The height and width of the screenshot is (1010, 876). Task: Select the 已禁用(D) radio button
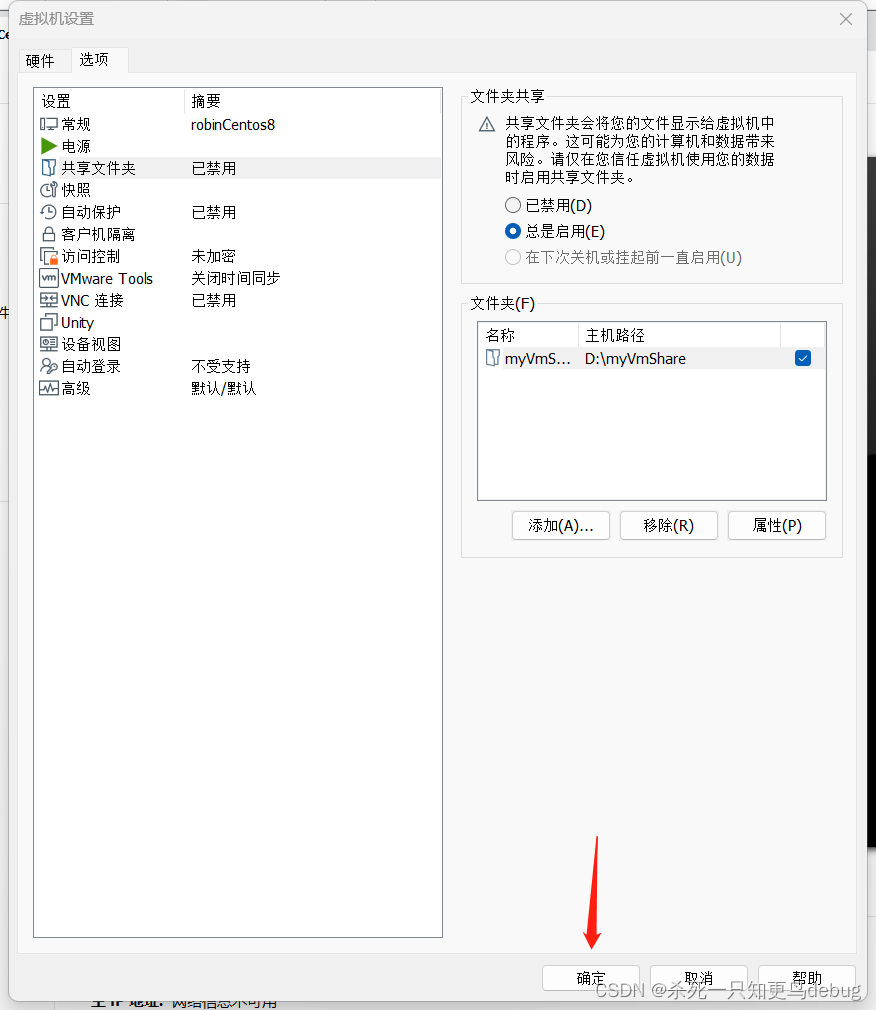(513, 205)
